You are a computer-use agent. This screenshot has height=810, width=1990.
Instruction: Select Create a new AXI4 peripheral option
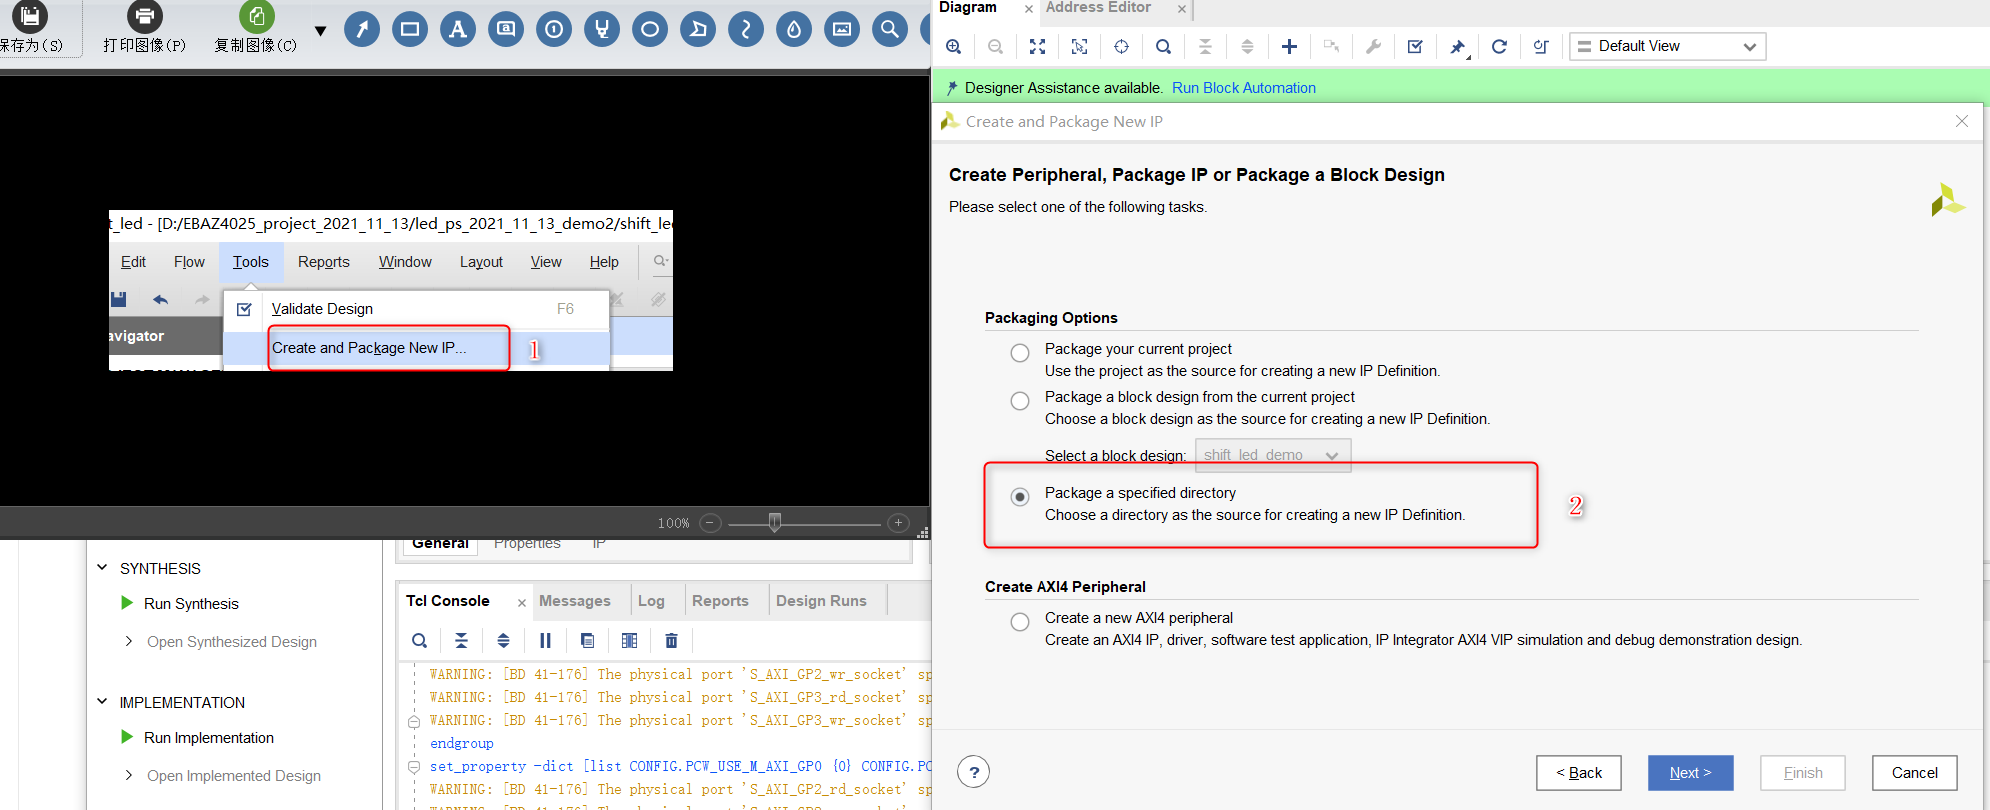1019,622
